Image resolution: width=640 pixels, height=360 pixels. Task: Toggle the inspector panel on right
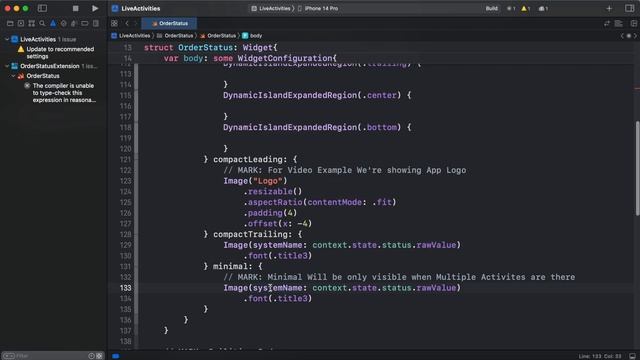click(629, 8)
